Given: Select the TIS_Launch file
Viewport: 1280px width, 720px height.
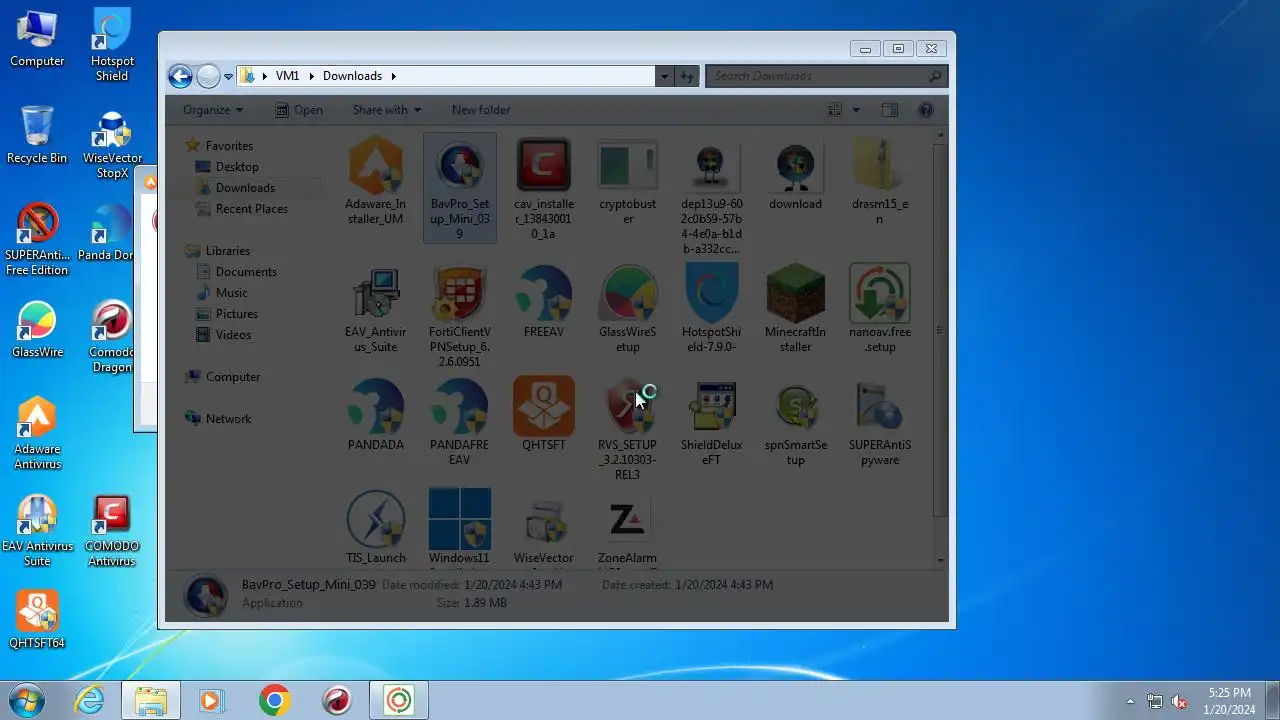Looking at the screenshot, I should 375,528.
